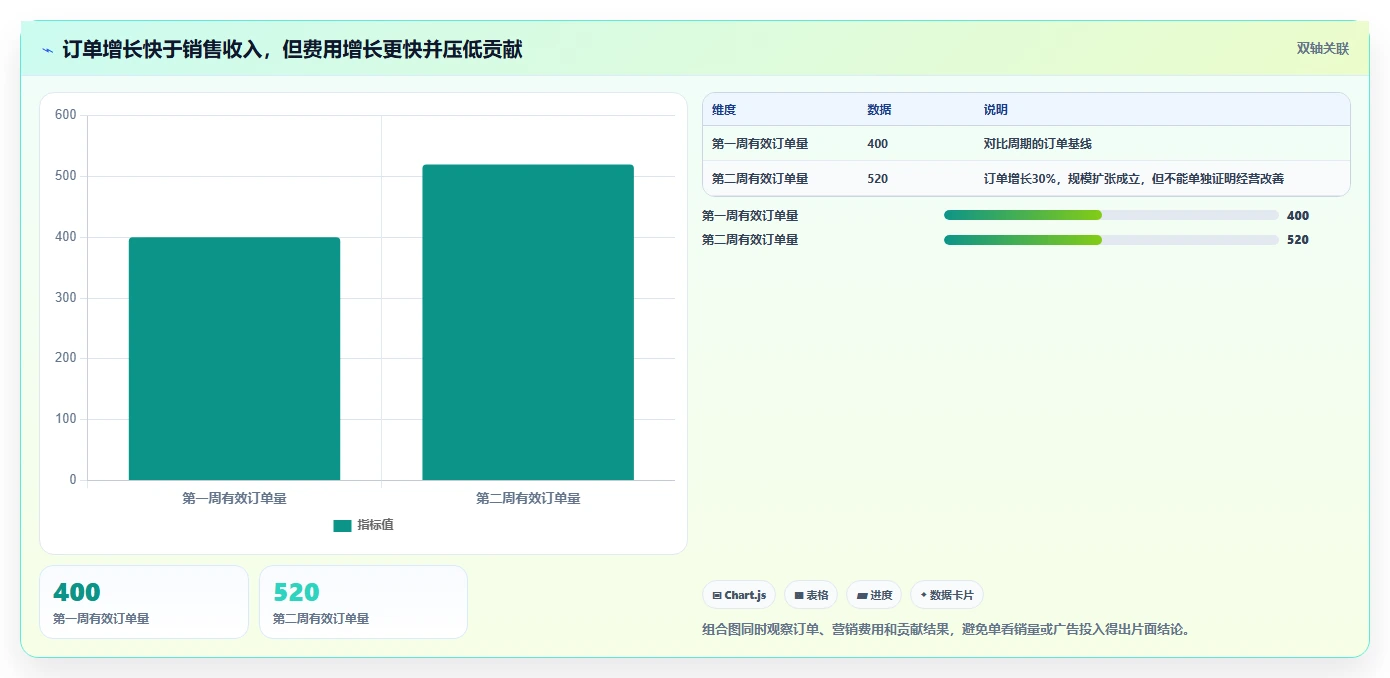Click the lightning icon beside the title
Screen dimensions: 1390x678
tap(47, 50)
